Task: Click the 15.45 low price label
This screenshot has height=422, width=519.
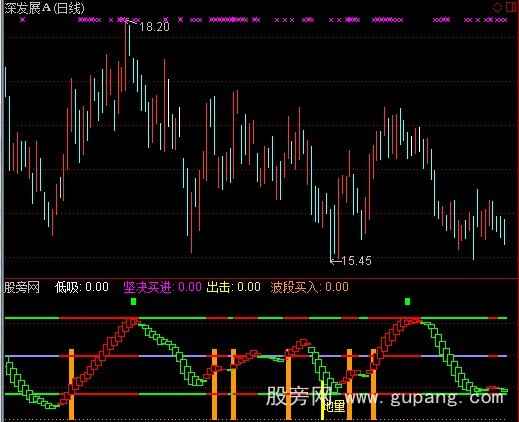Action: [356, 261]
